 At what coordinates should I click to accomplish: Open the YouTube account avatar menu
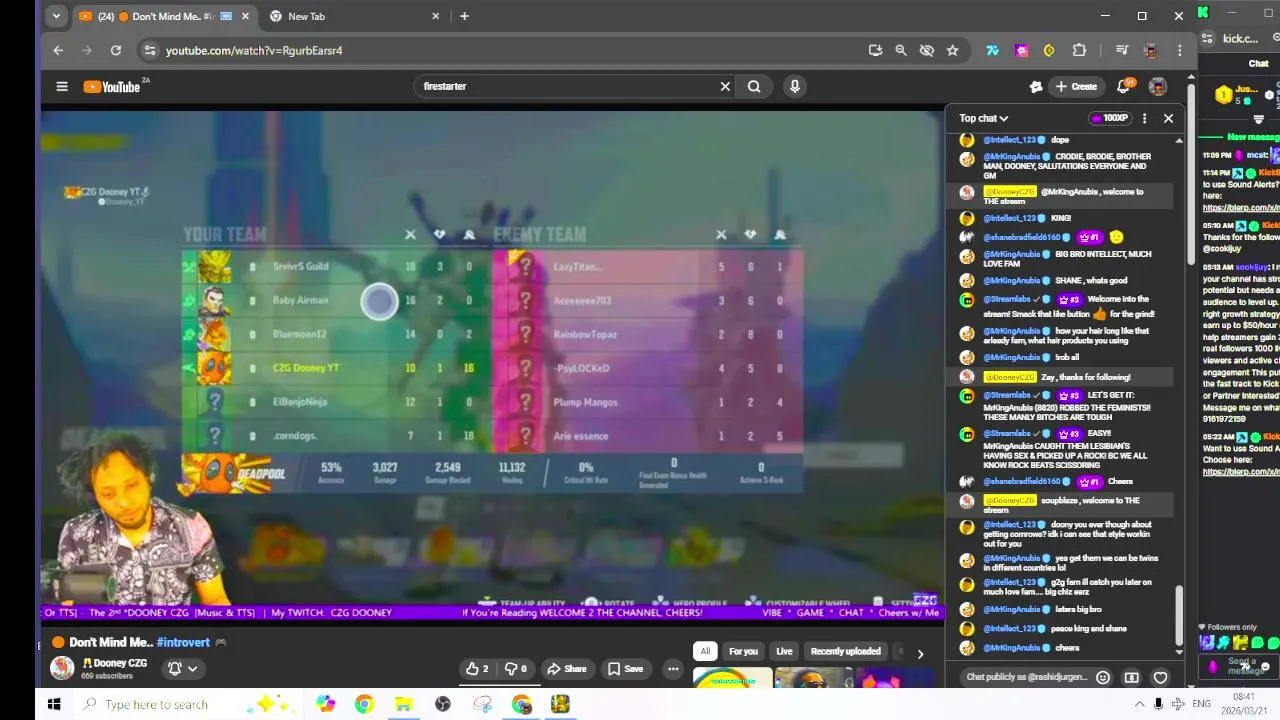point(1157,86)
